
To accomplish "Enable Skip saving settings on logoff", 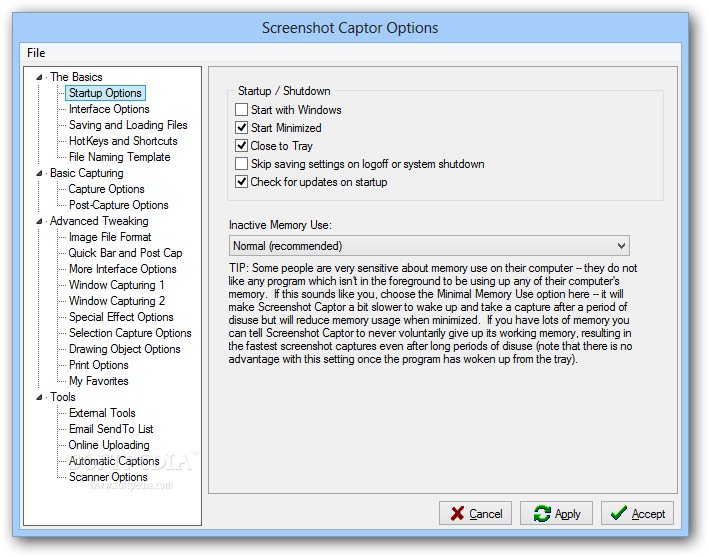I will tap(241, 164).
